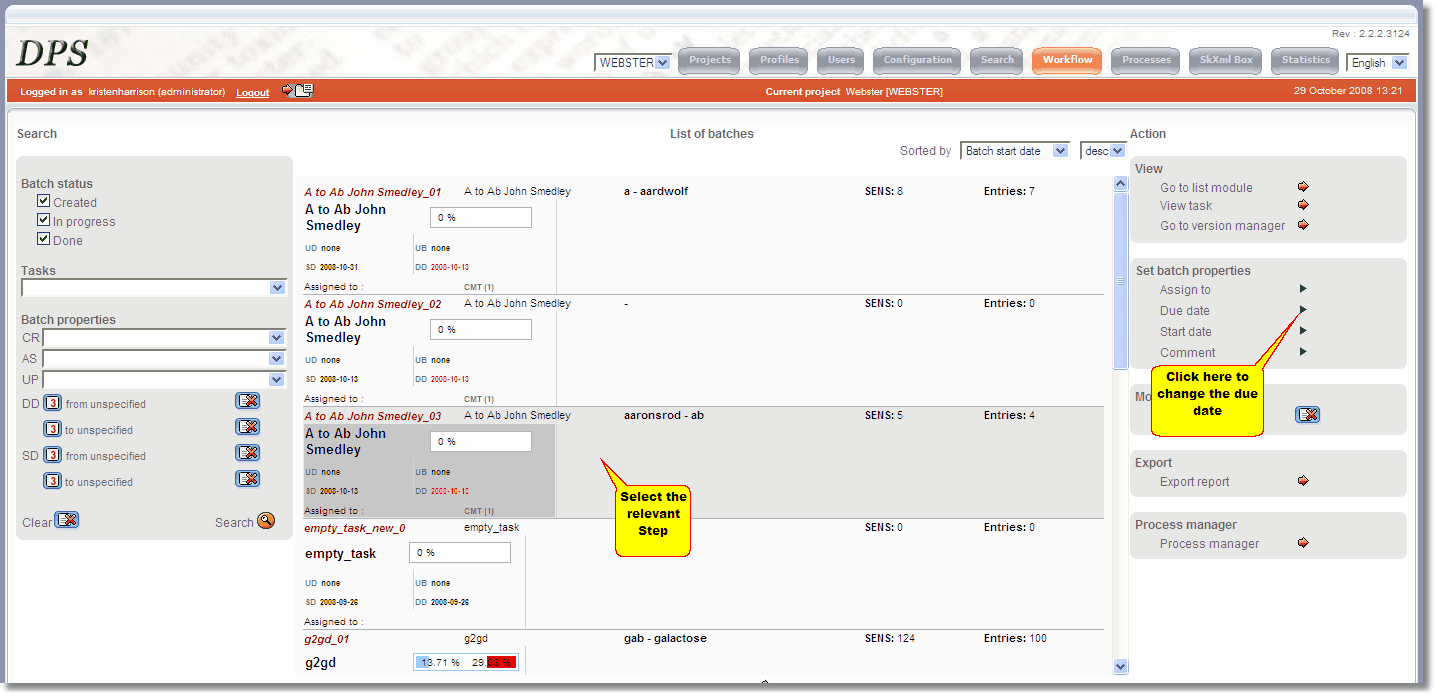Click the g2gd progress bar showing 13.71 %
This screenshot has width=1435, height=695.
[466, 662]
